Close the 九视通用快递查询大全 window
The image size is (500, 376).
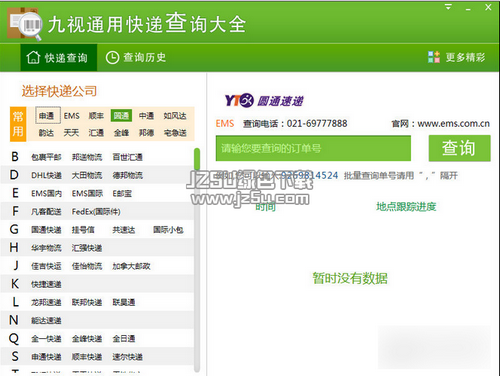488,7
